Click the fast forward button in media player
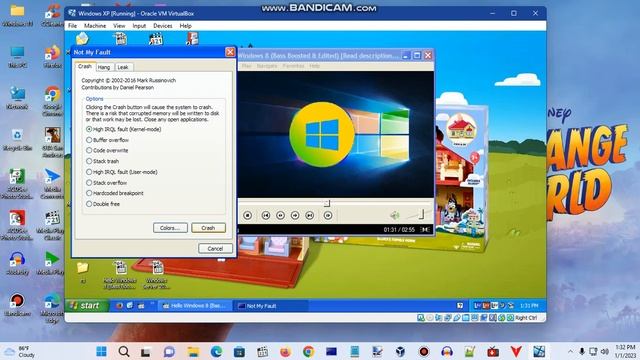This screenshot has width=640, height=360. pos(295,215)
